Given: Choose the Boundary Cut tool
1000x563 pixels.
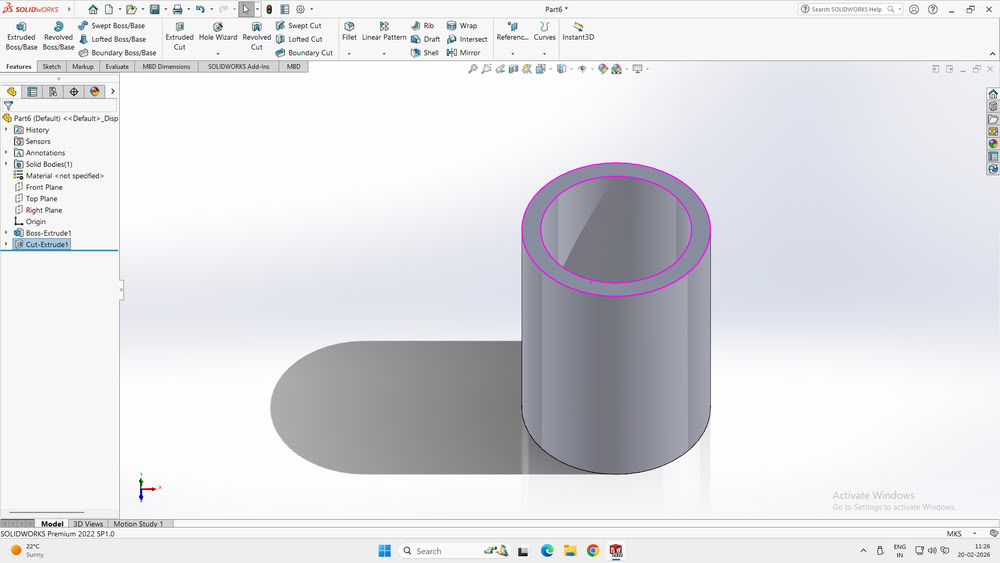Looking at the screenshot, I should [x=304, y=52].
